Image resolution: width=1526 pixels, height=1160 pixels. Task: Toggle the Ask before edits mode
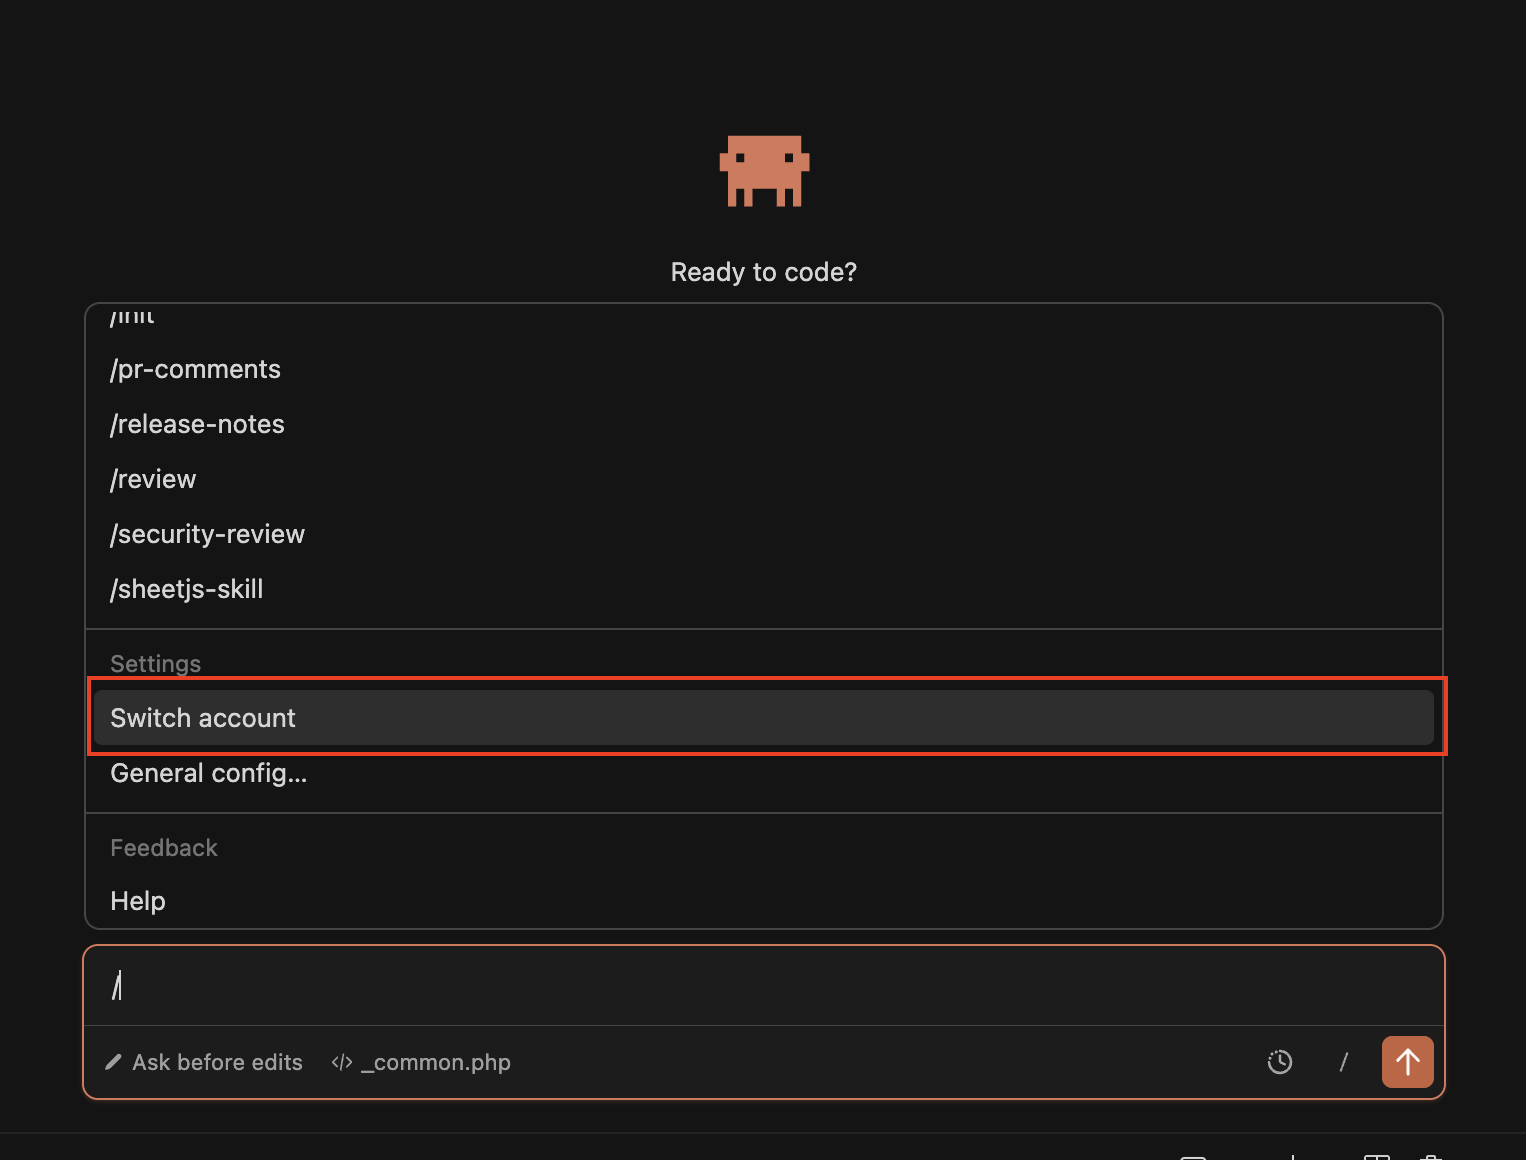coord(204,1062)
